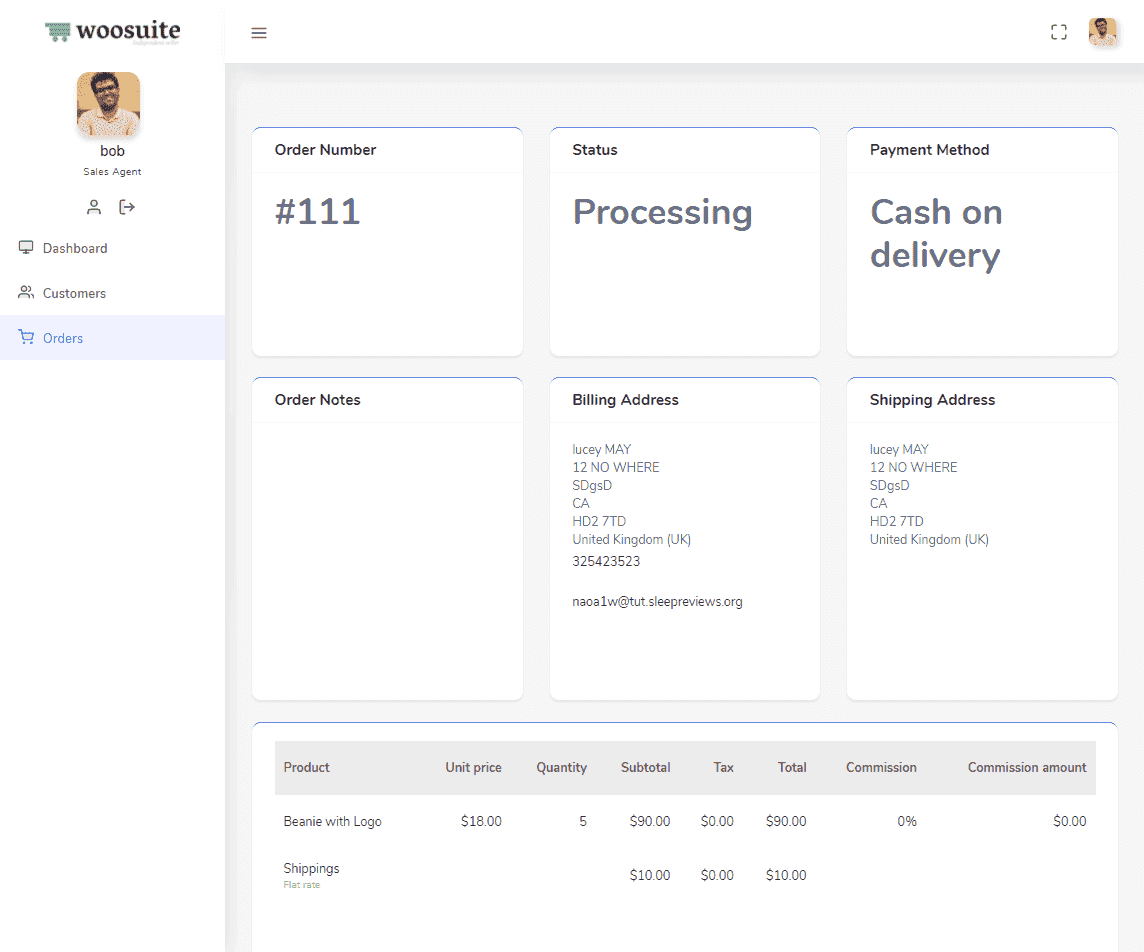This screenshot has width=1144, height=952.
Task: Click bob's sidebar profile picture
Action: tap(108, 104)
